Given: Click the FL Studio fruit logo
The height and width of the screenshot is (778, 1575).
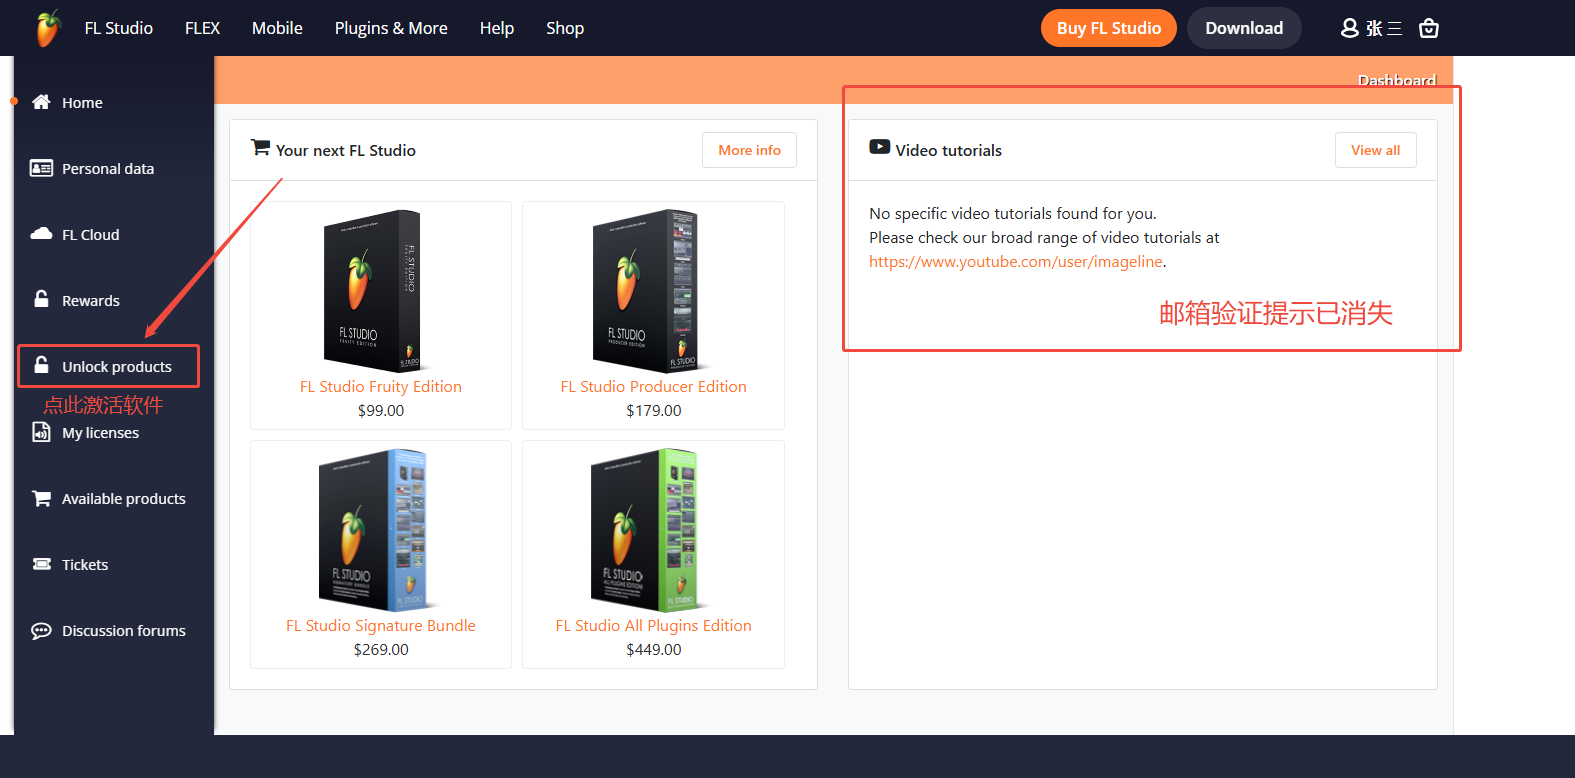Looking at the screenshot, I should pyautogui.click(x=47, y=28).
